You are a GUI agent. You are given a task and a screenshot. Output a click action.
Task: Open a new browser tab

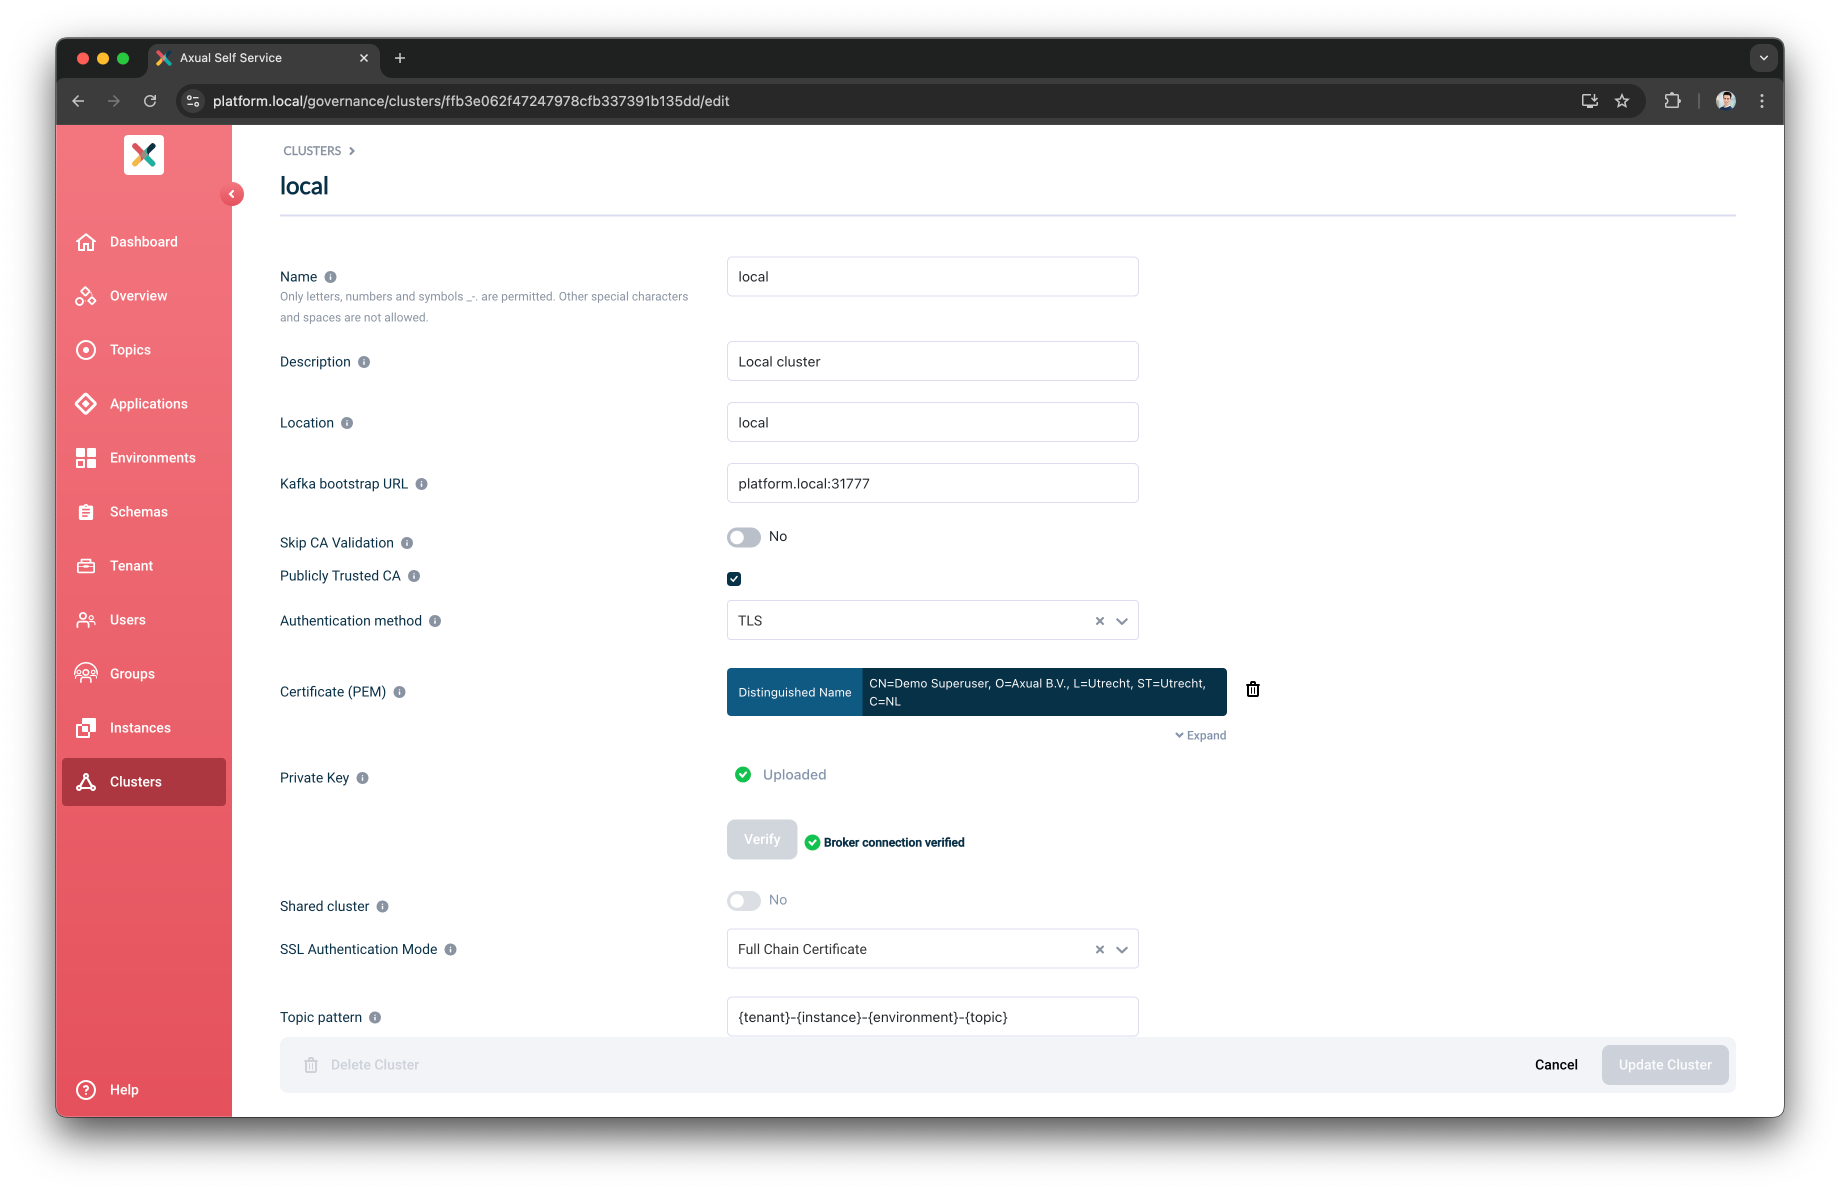(400, 58)
